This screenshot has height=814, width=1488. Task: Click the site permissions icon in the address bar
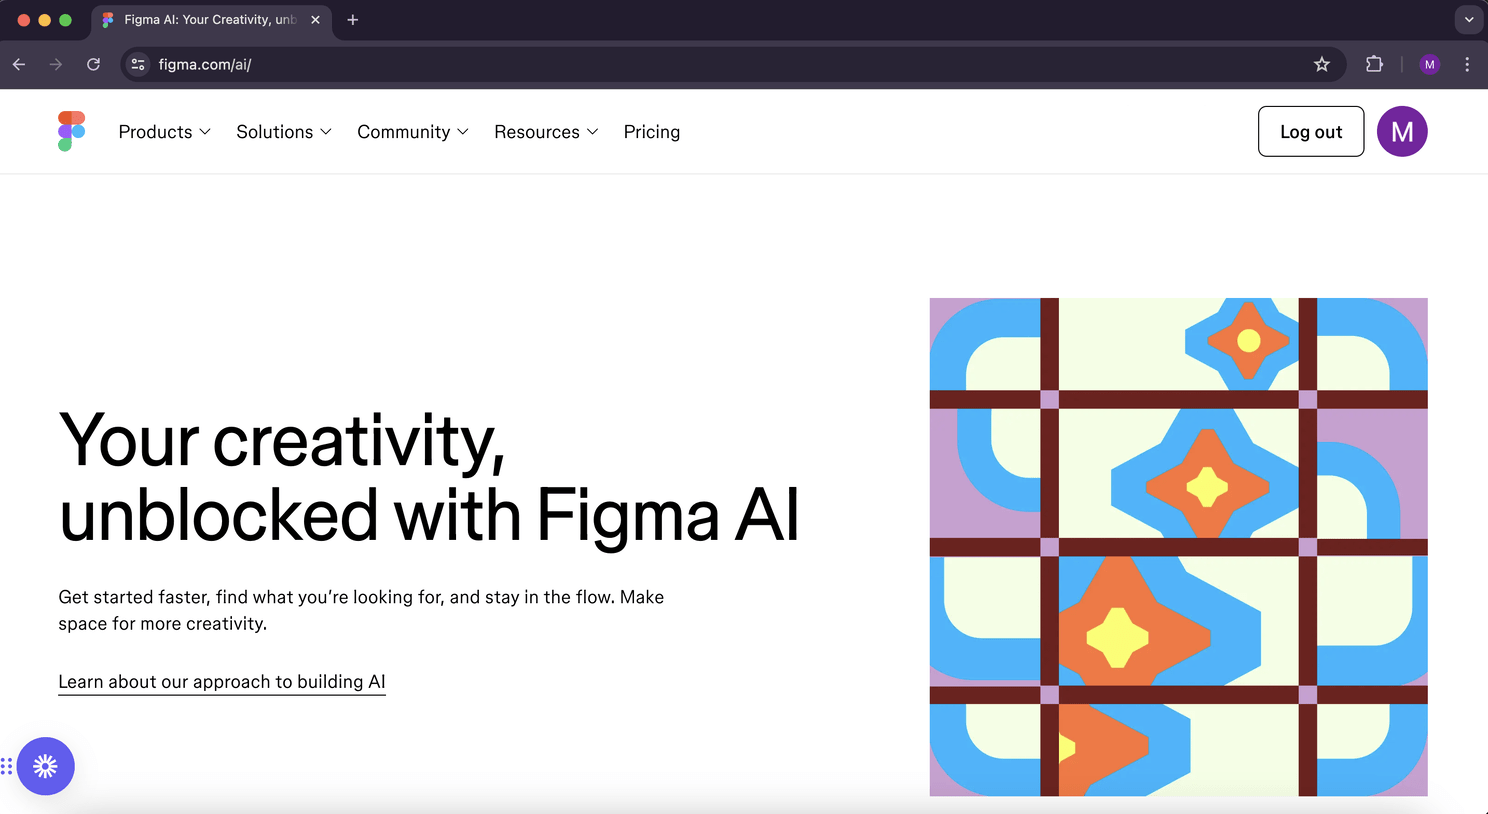137,64
